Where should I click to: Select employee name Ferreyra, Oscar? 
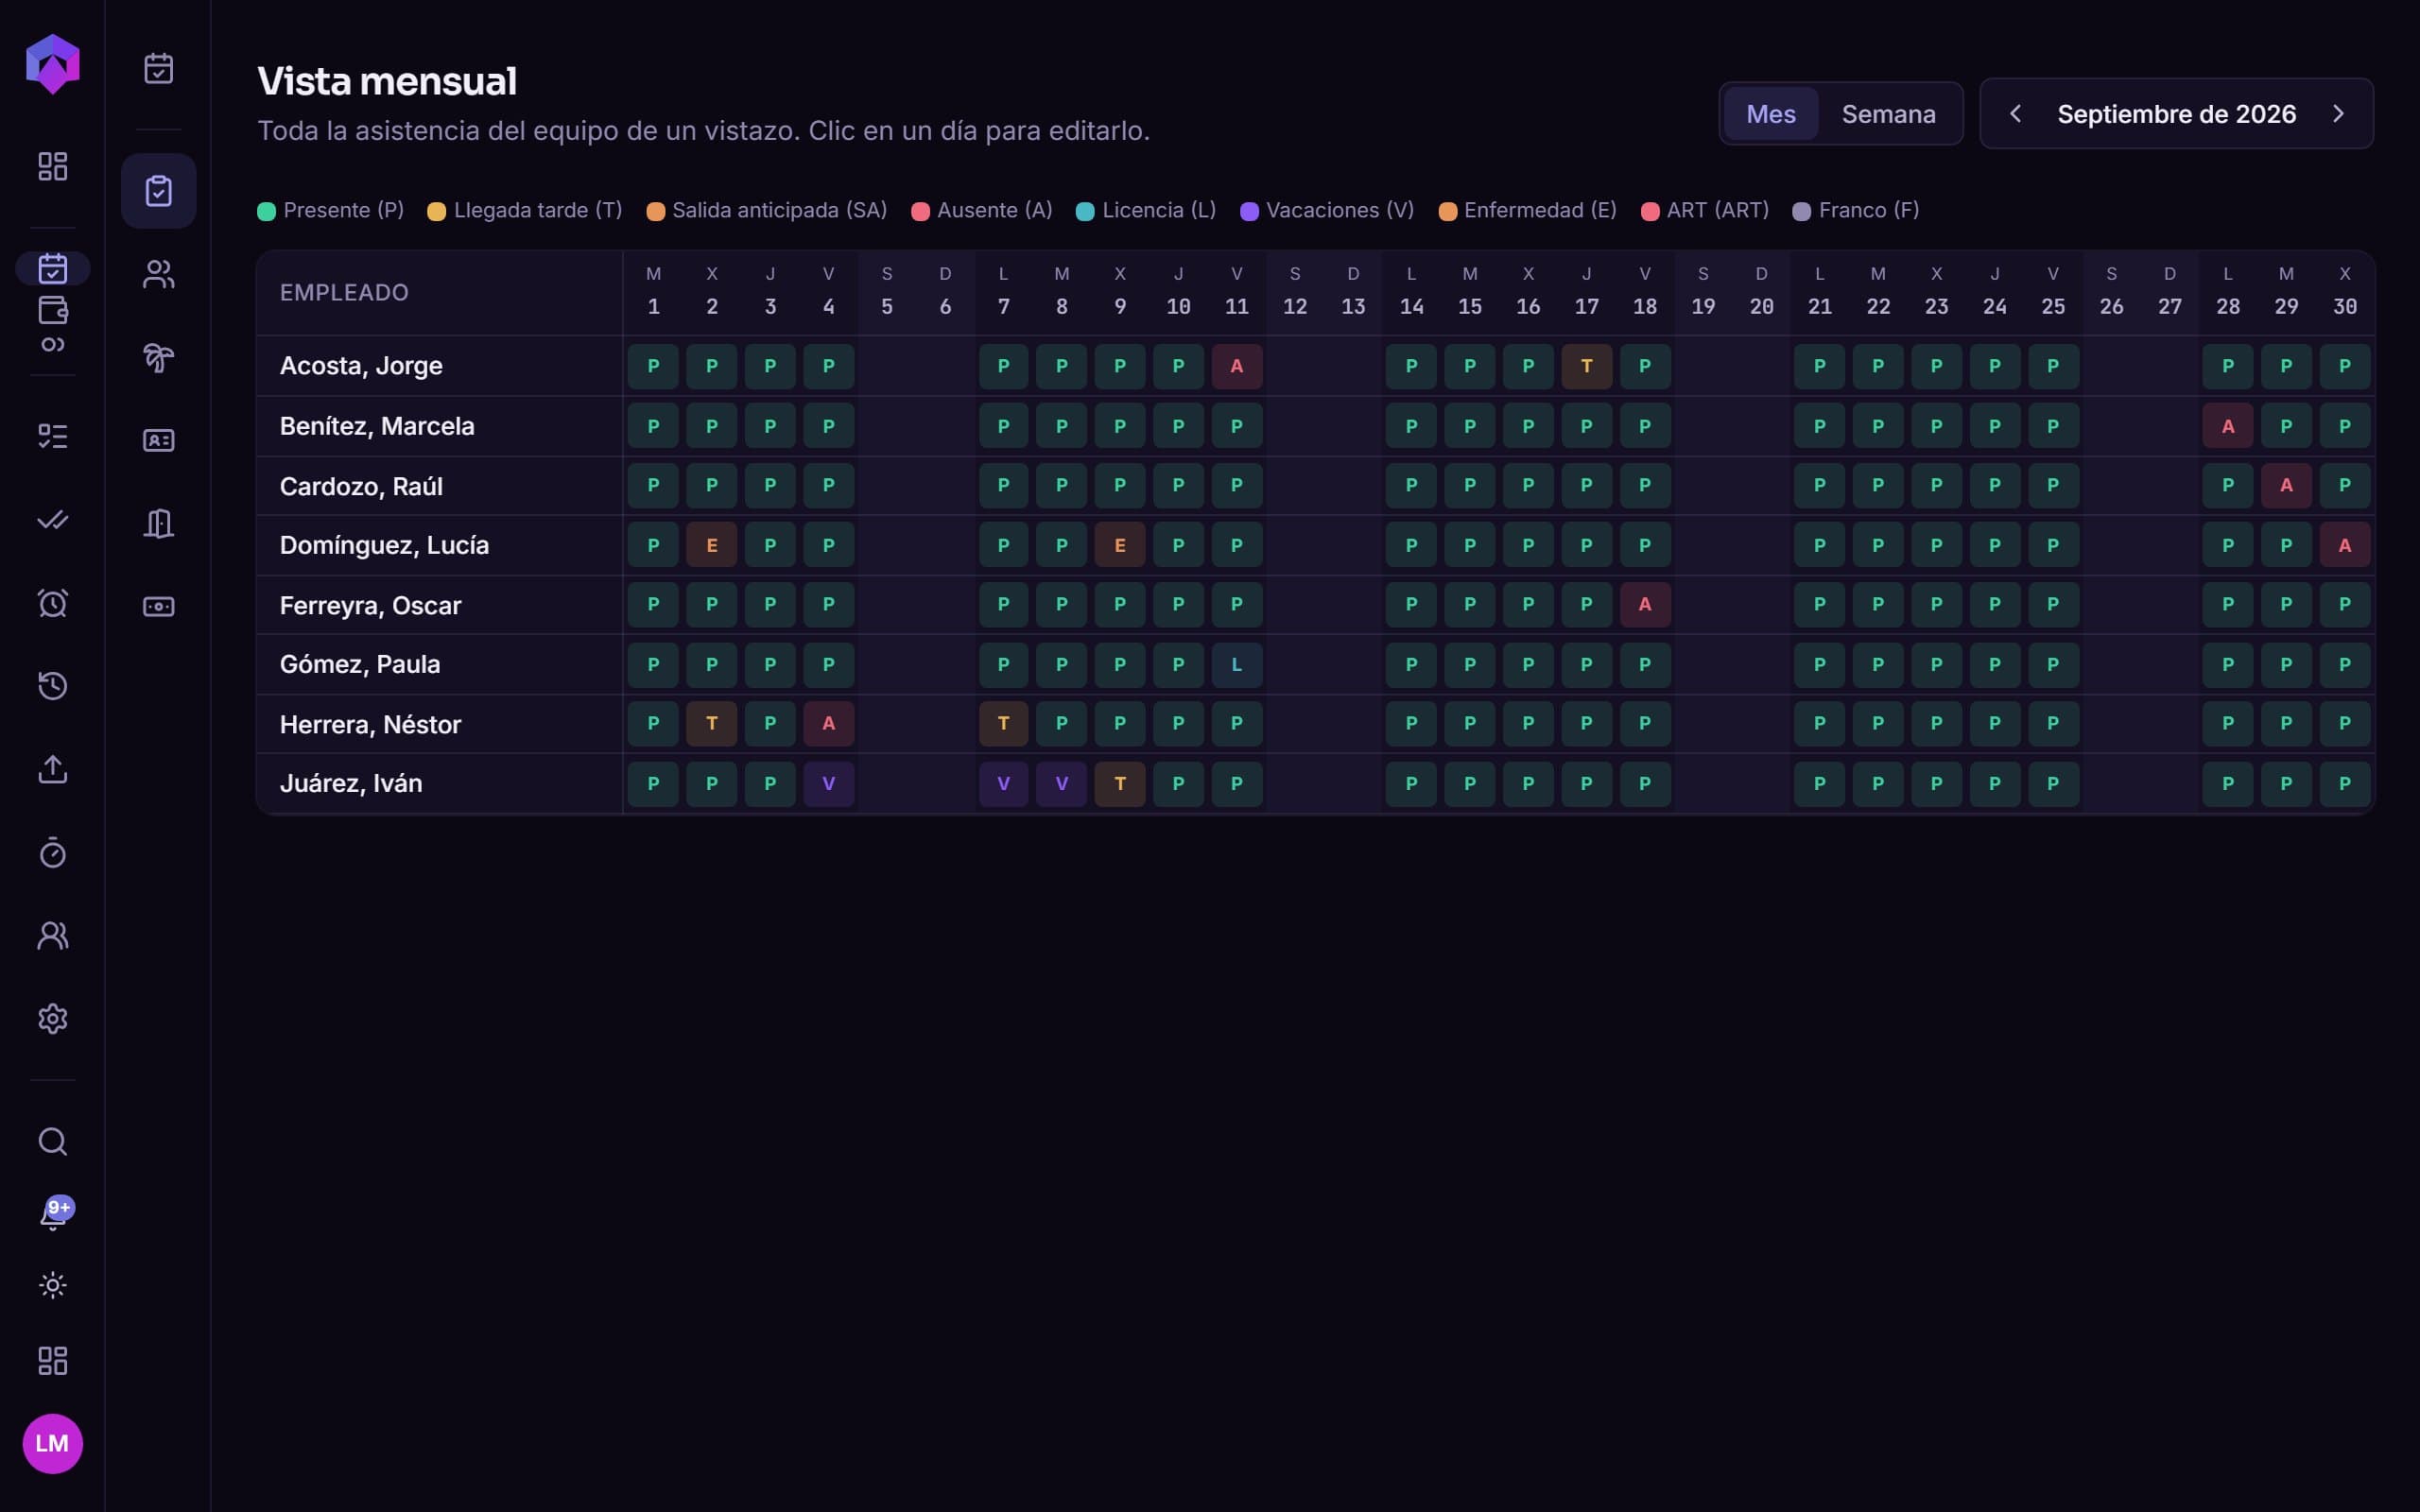(x=370, y=605)
